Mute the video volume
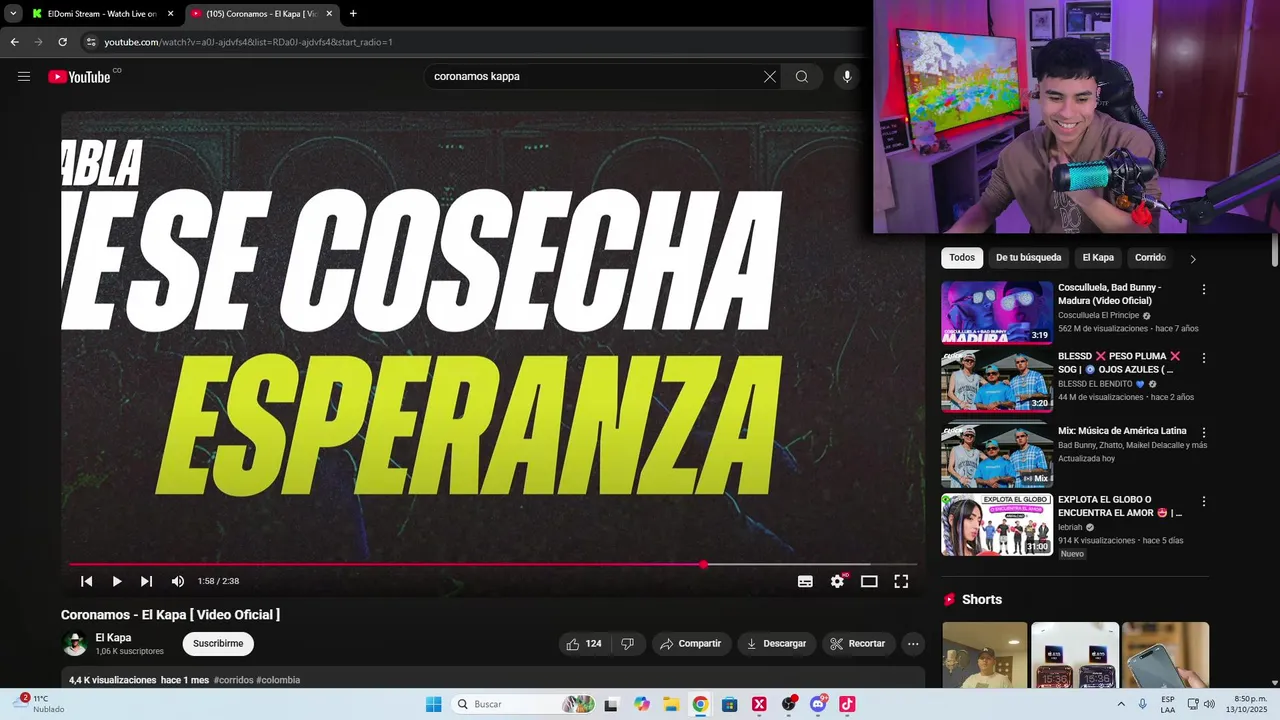The image size is (1280, 720). coord(177,581)
